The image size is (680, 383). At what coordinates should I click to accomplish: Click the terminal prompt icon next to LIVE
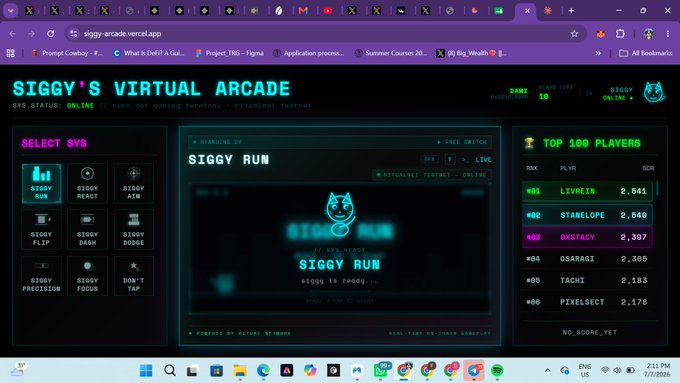click(x=464, y=160)
